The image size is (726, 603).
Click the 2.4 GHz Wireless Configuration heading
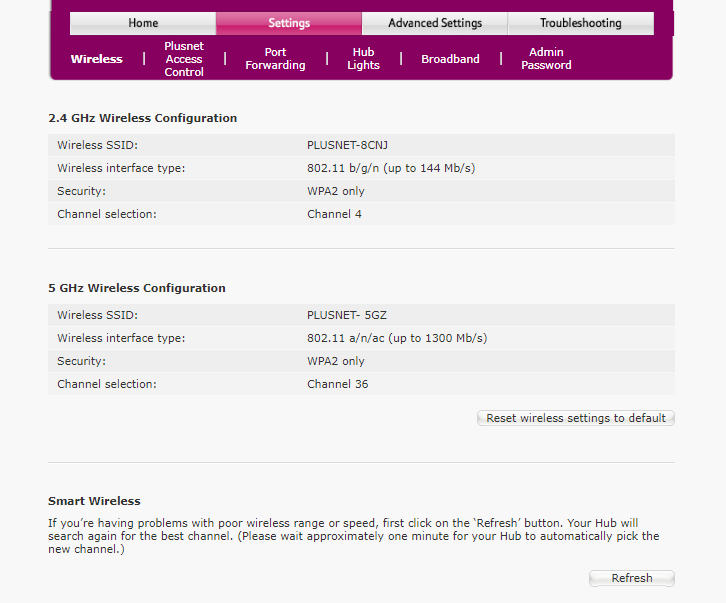coord(143,118)
